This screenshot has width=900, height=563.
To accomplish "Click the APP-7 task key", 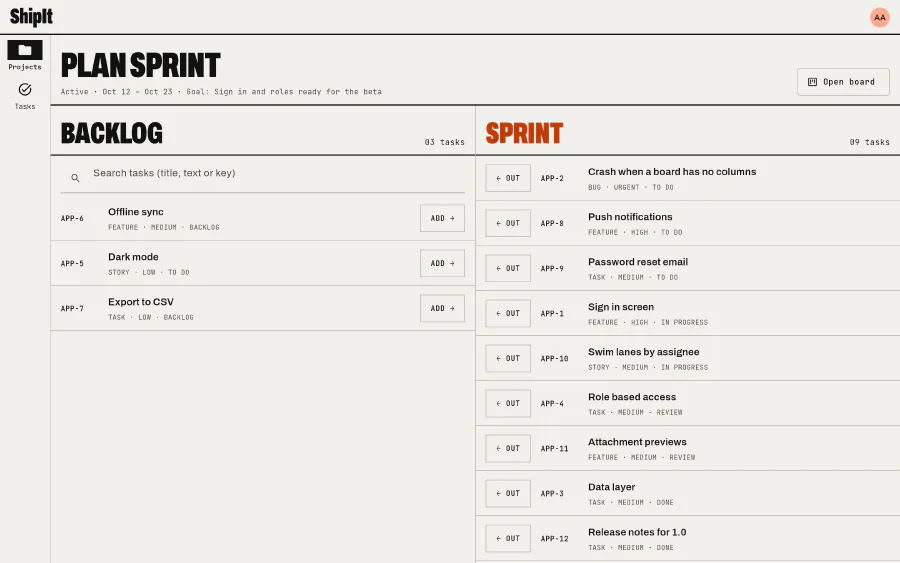I will (x=72, y=308).
